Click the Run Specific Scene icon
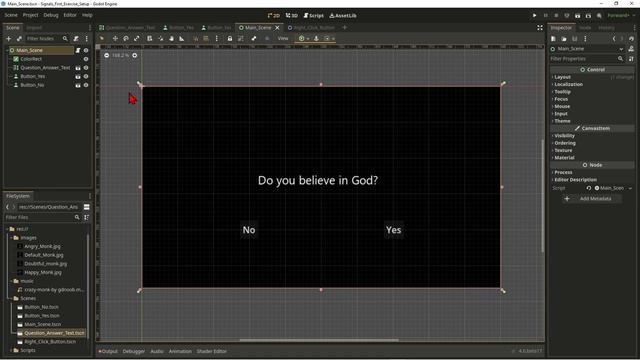Screen dimensions: 640x360 [588, 16]
